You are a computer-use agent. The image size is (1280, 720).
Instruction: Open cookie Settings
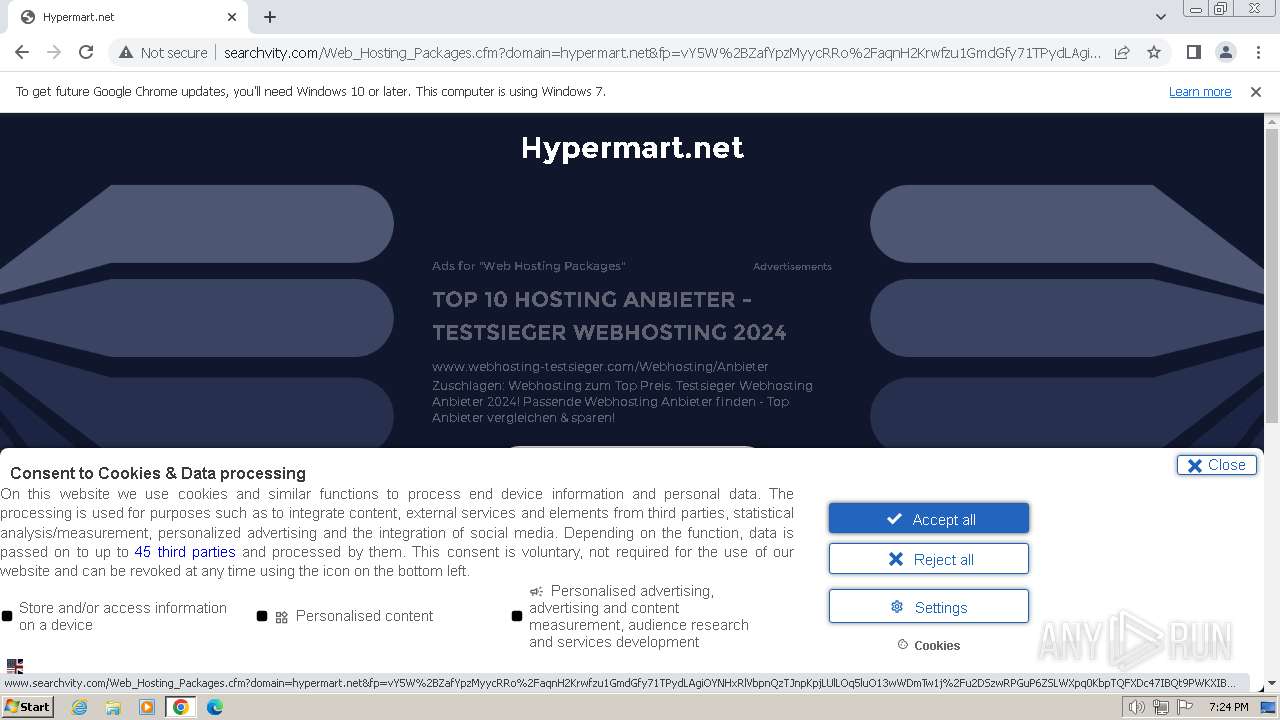(929, 607)
